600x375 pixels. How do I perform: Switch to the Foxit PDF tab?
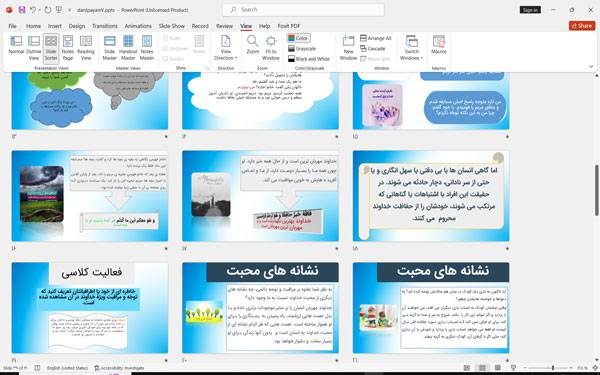[289, 26]
